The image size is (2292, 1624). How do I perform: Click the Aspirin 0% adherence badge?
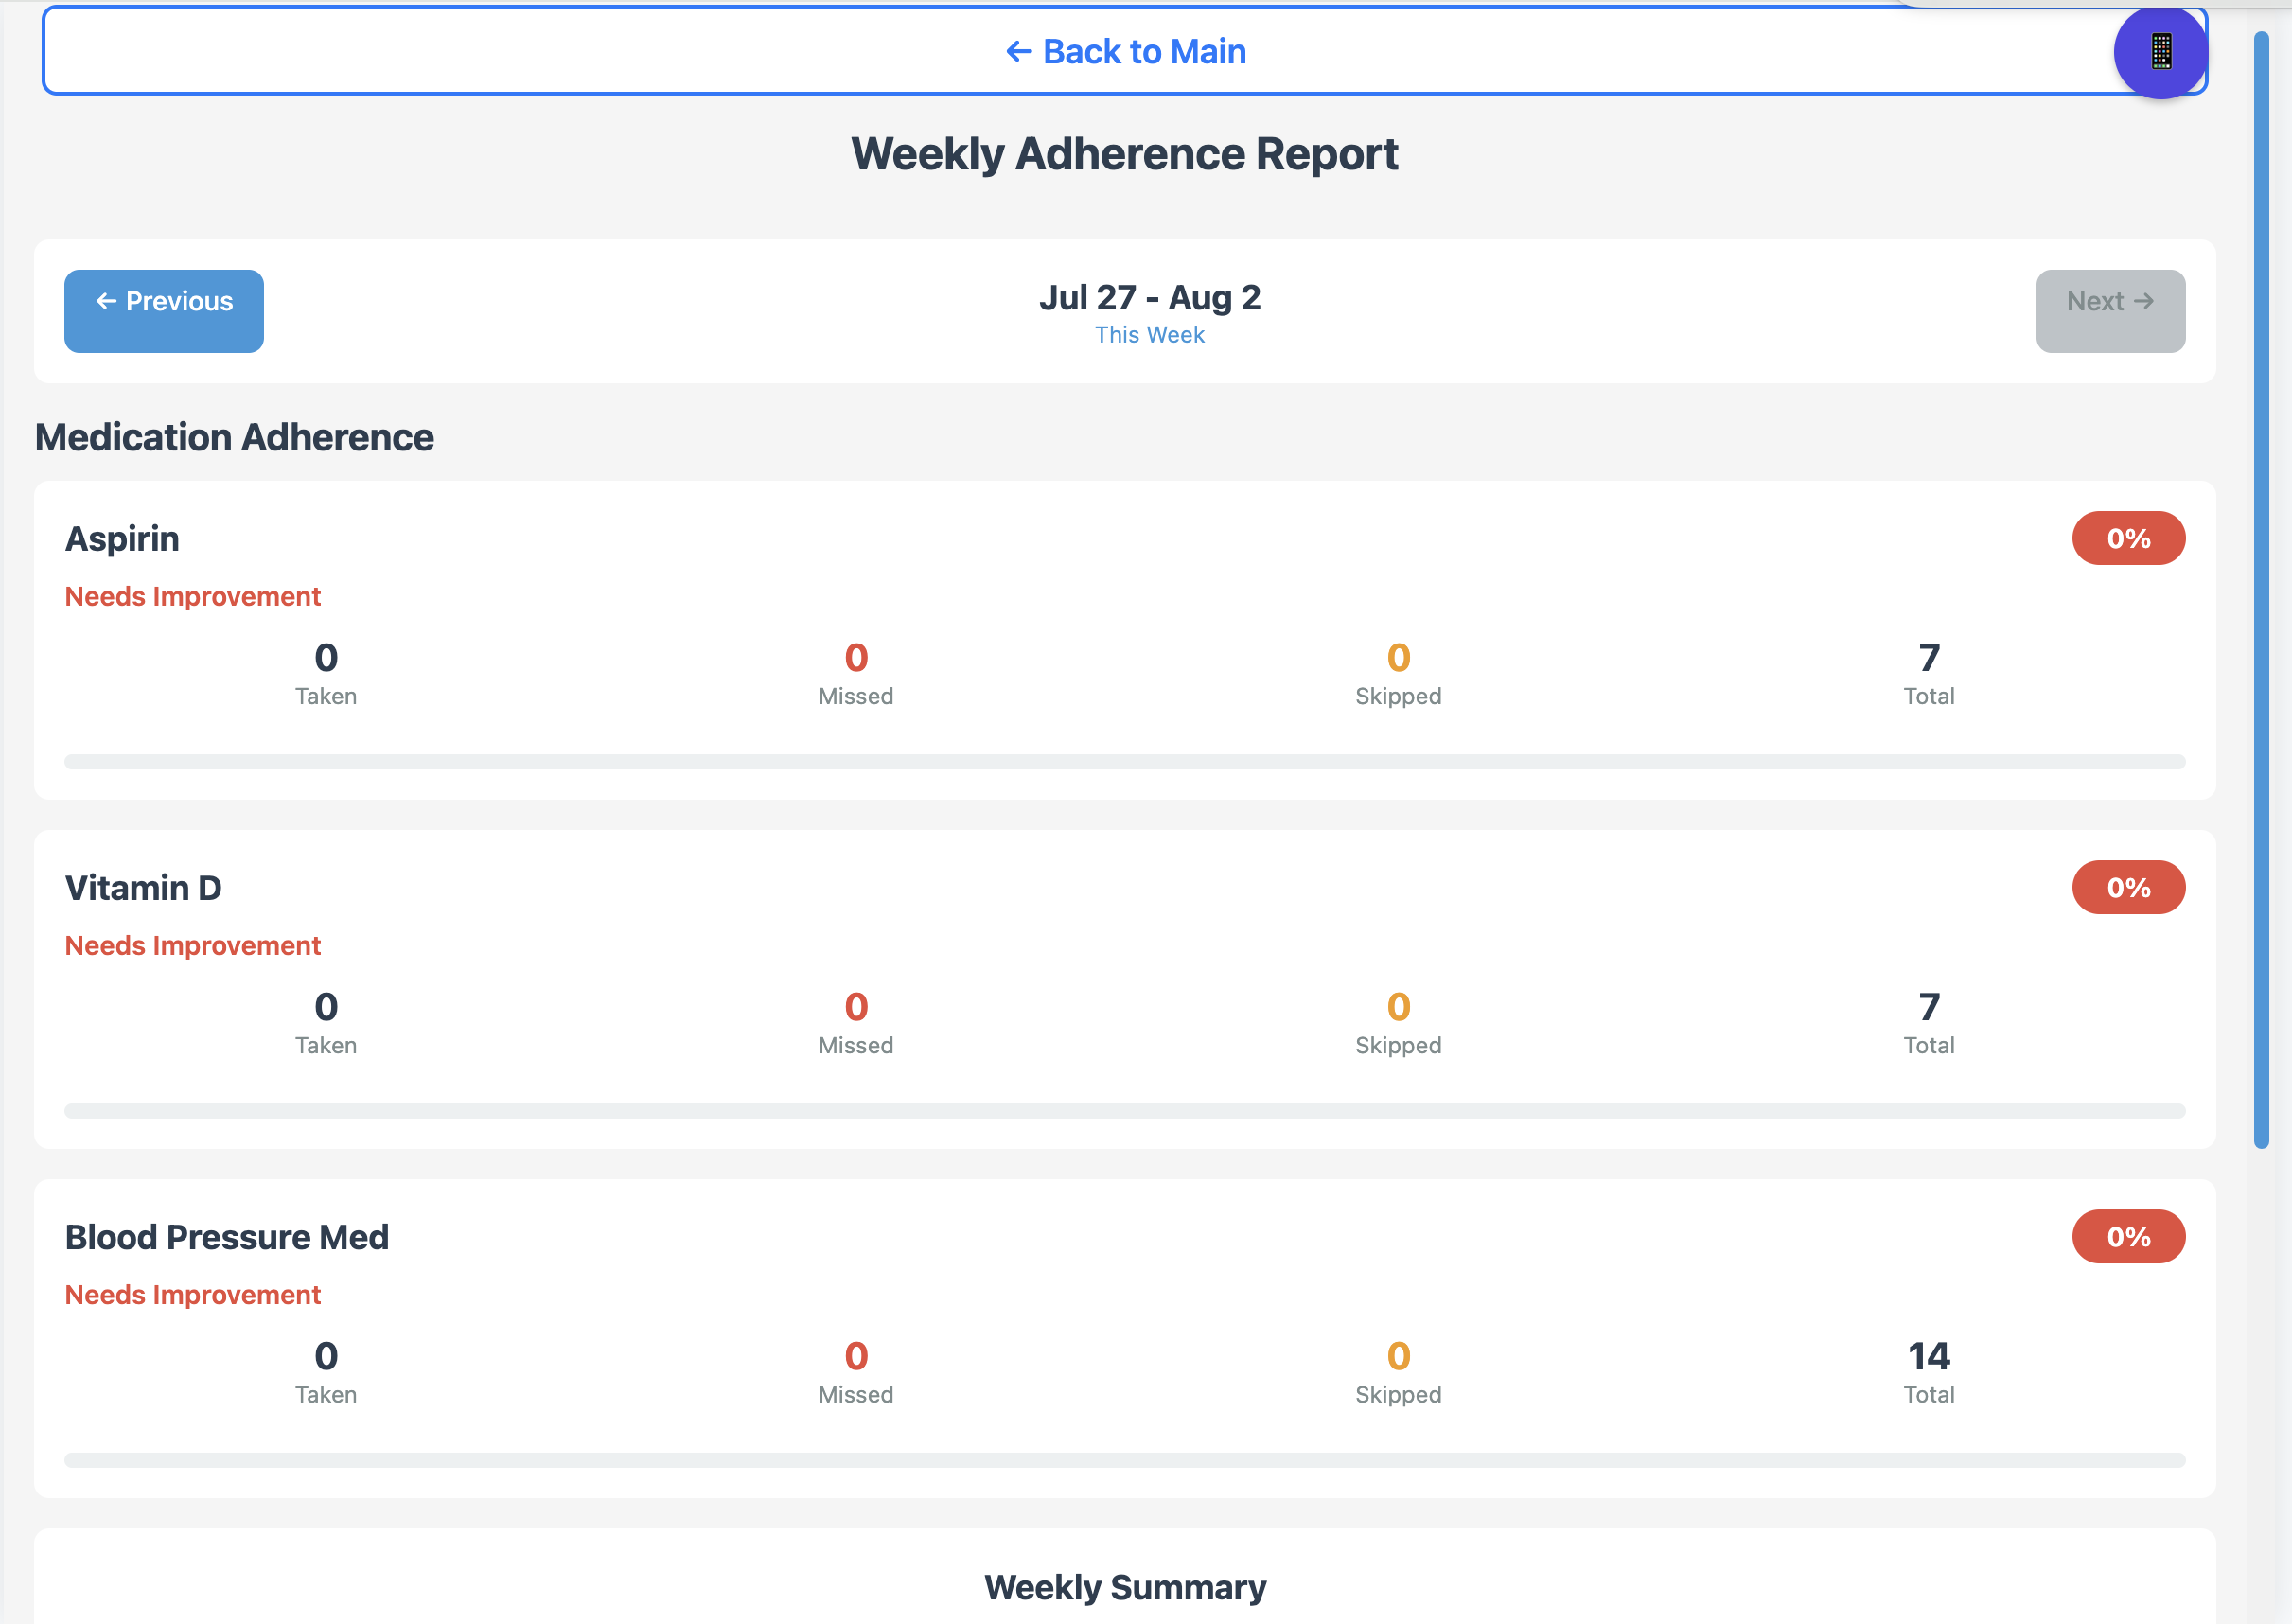click(2127, 538)
